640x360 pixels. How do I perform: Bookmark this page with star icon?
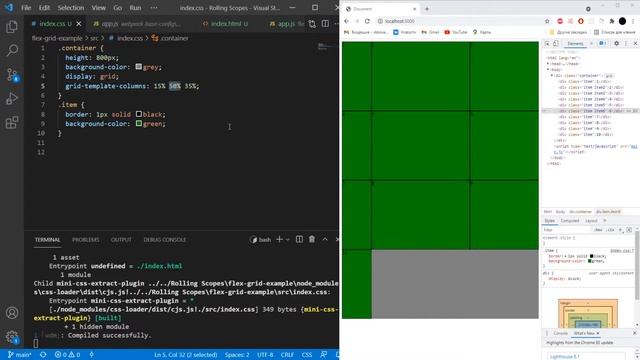tap(547, 21)
